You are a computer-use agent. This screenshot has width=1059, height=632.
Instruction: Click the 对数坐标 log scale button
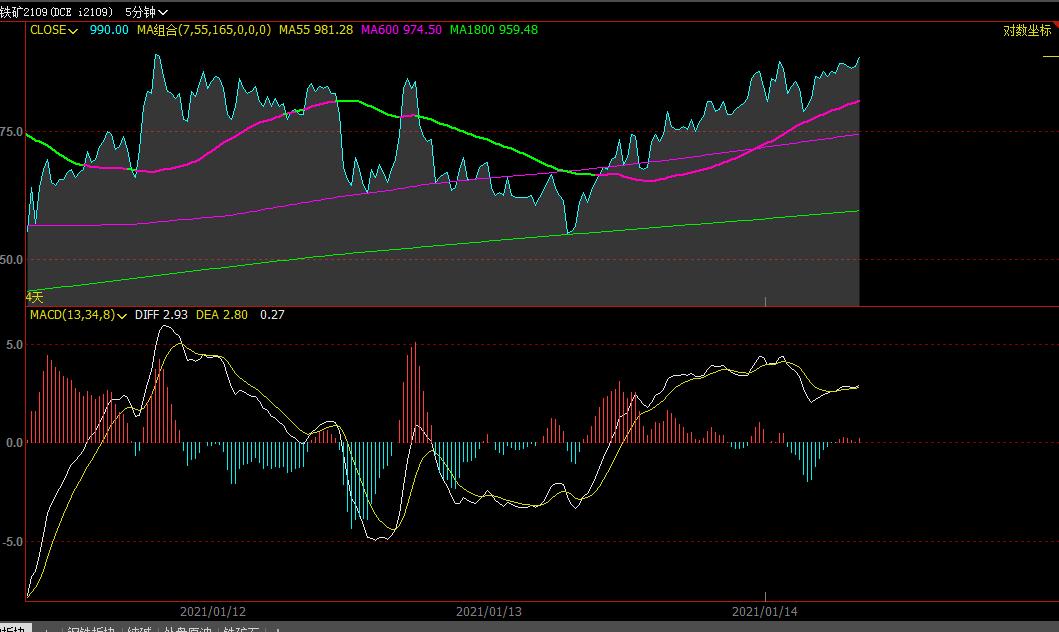1027,31
